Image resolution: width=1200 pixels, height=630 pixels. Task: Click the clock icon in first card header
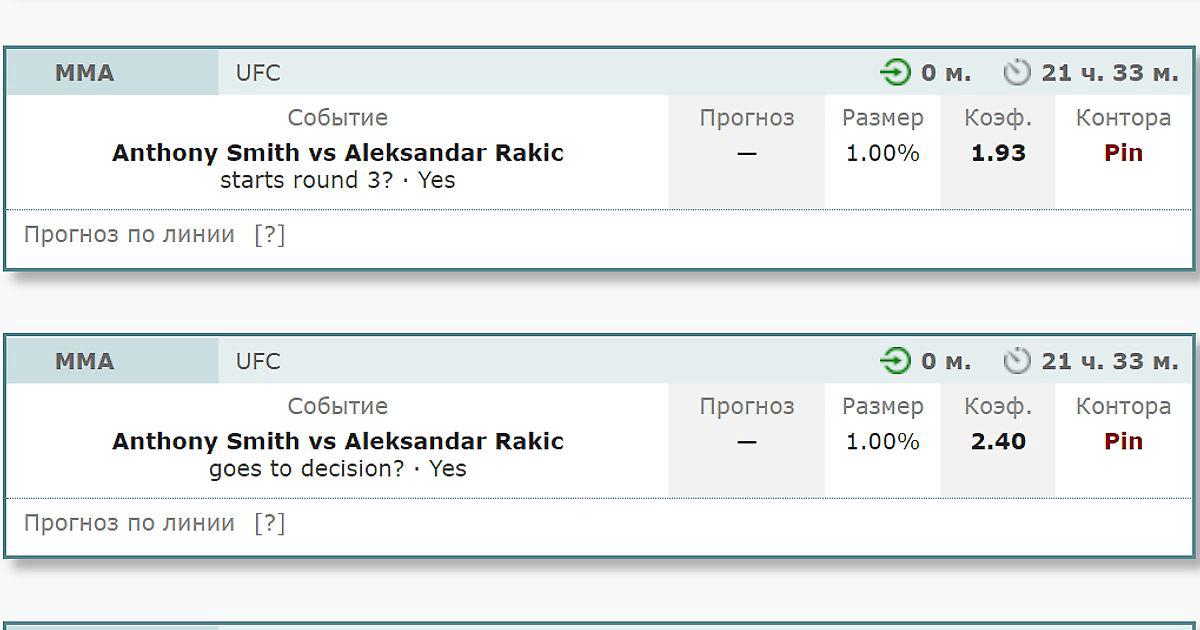click(1017, 73)
